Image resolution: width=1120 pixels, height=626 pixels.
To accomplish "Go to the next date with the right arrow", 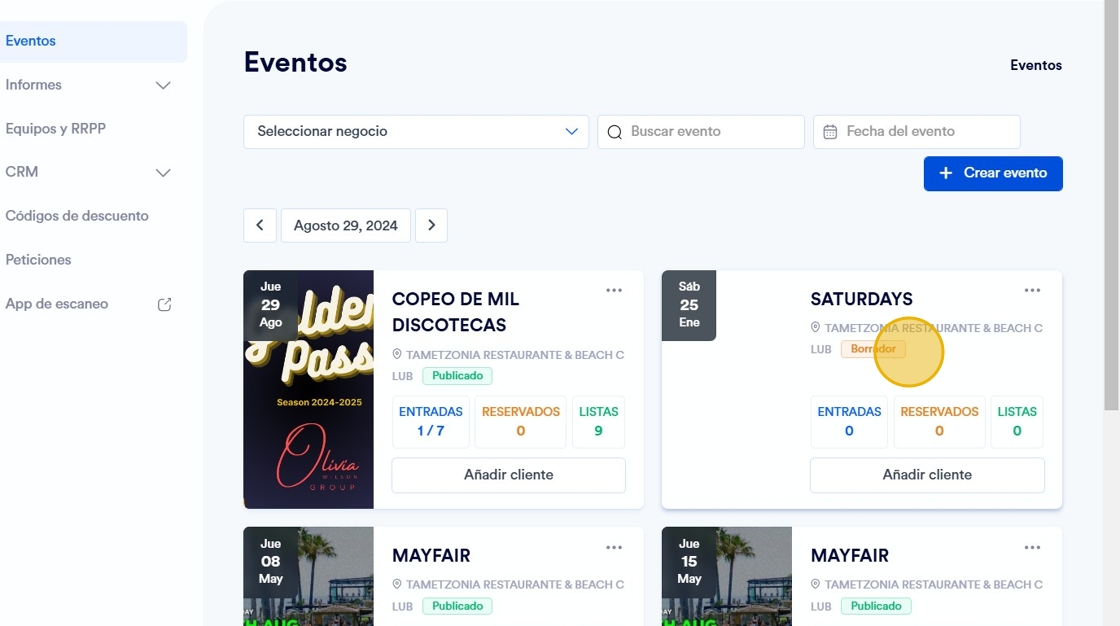I will (x=431, y=226).
